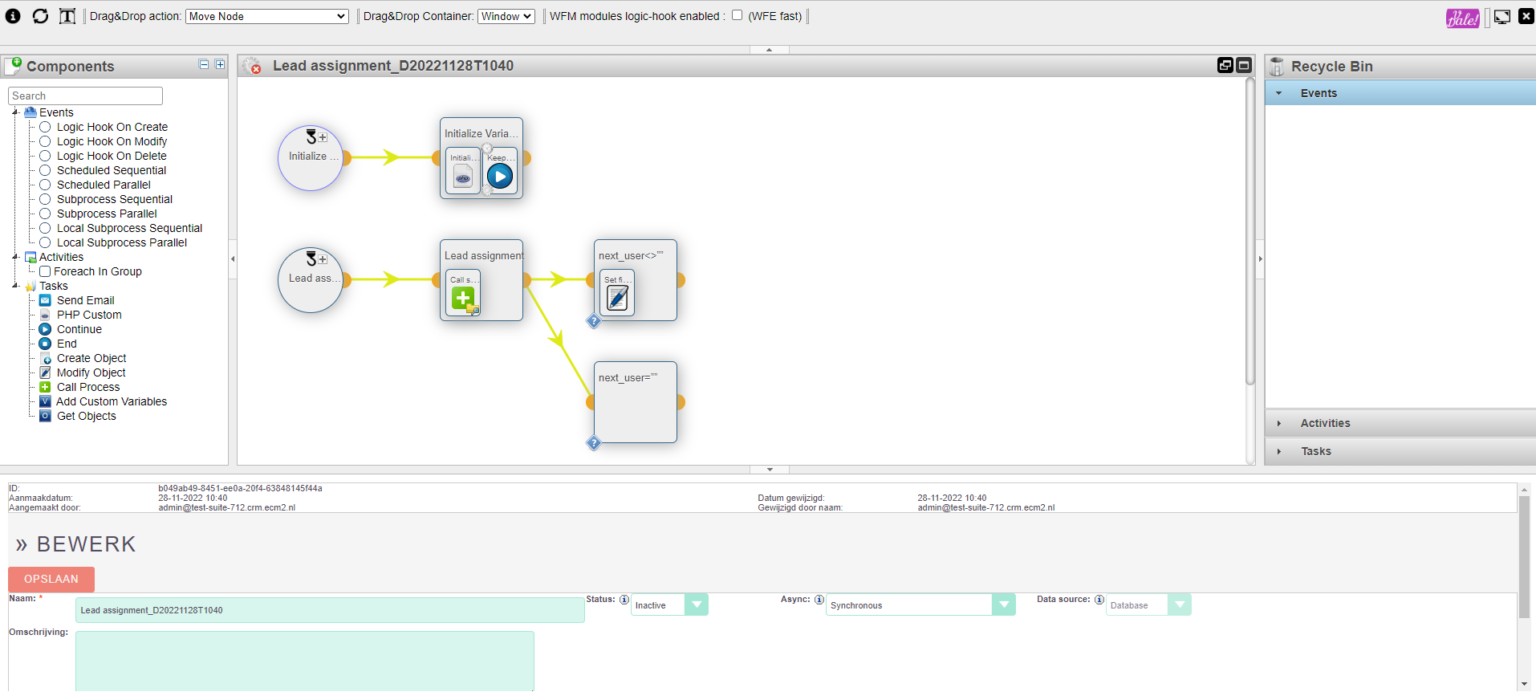
Task: Select the Add Custom Variables icon
Action: [45, 401]
